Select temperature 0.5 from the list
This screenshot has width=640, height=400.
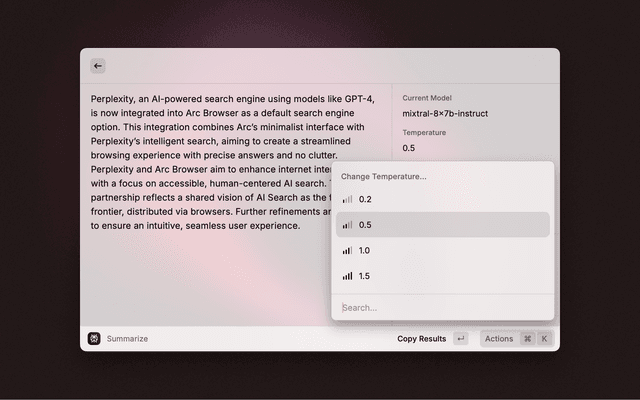click(443, 224)
